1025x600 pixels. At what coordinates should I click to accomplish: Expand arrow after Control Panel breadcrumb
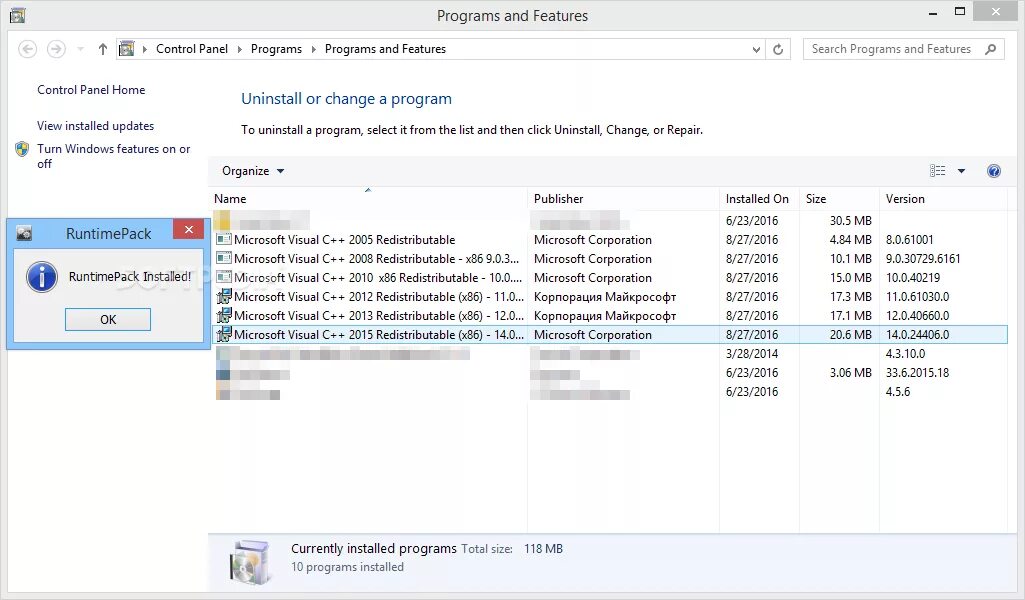pyautogui.click(x=239, y=49)
